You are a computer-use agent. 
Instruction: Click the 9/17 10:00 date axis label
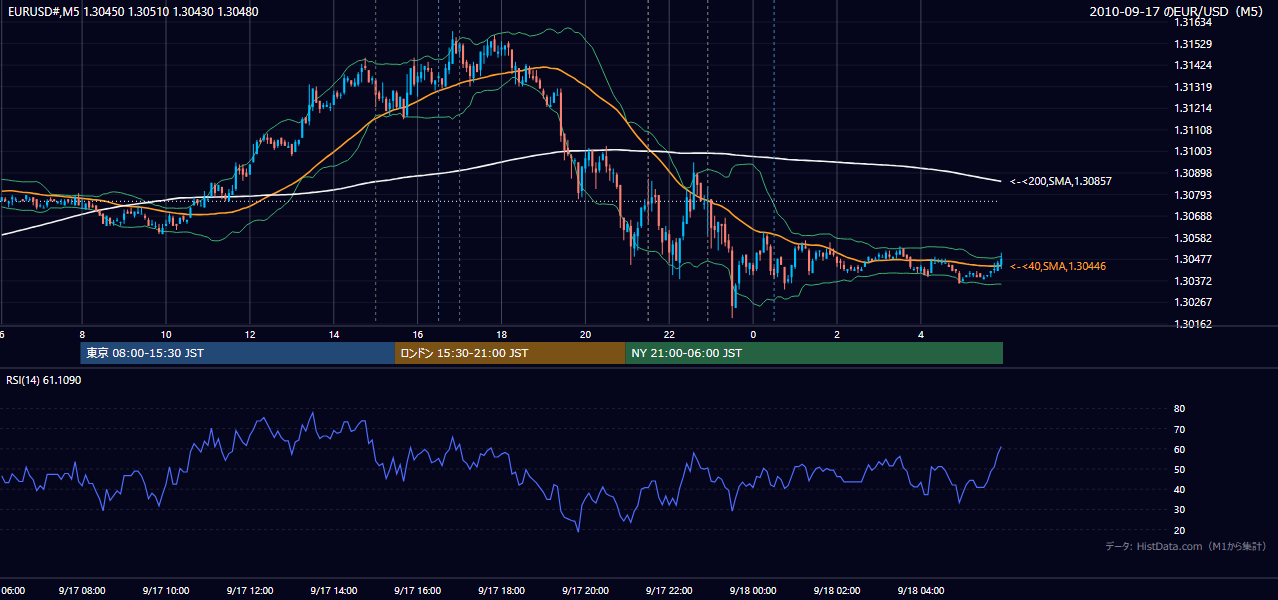tap(164, 590)
